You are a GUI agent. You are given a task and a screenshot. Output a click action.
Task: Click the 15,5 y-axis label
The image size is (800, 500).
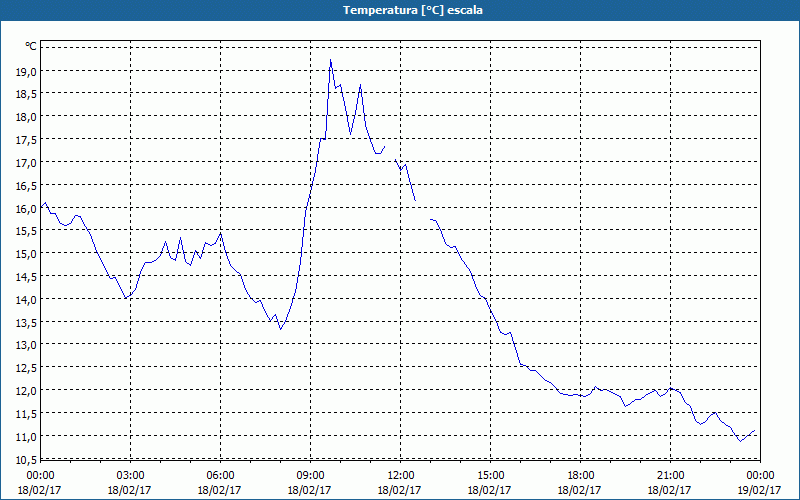pos(27,232)
